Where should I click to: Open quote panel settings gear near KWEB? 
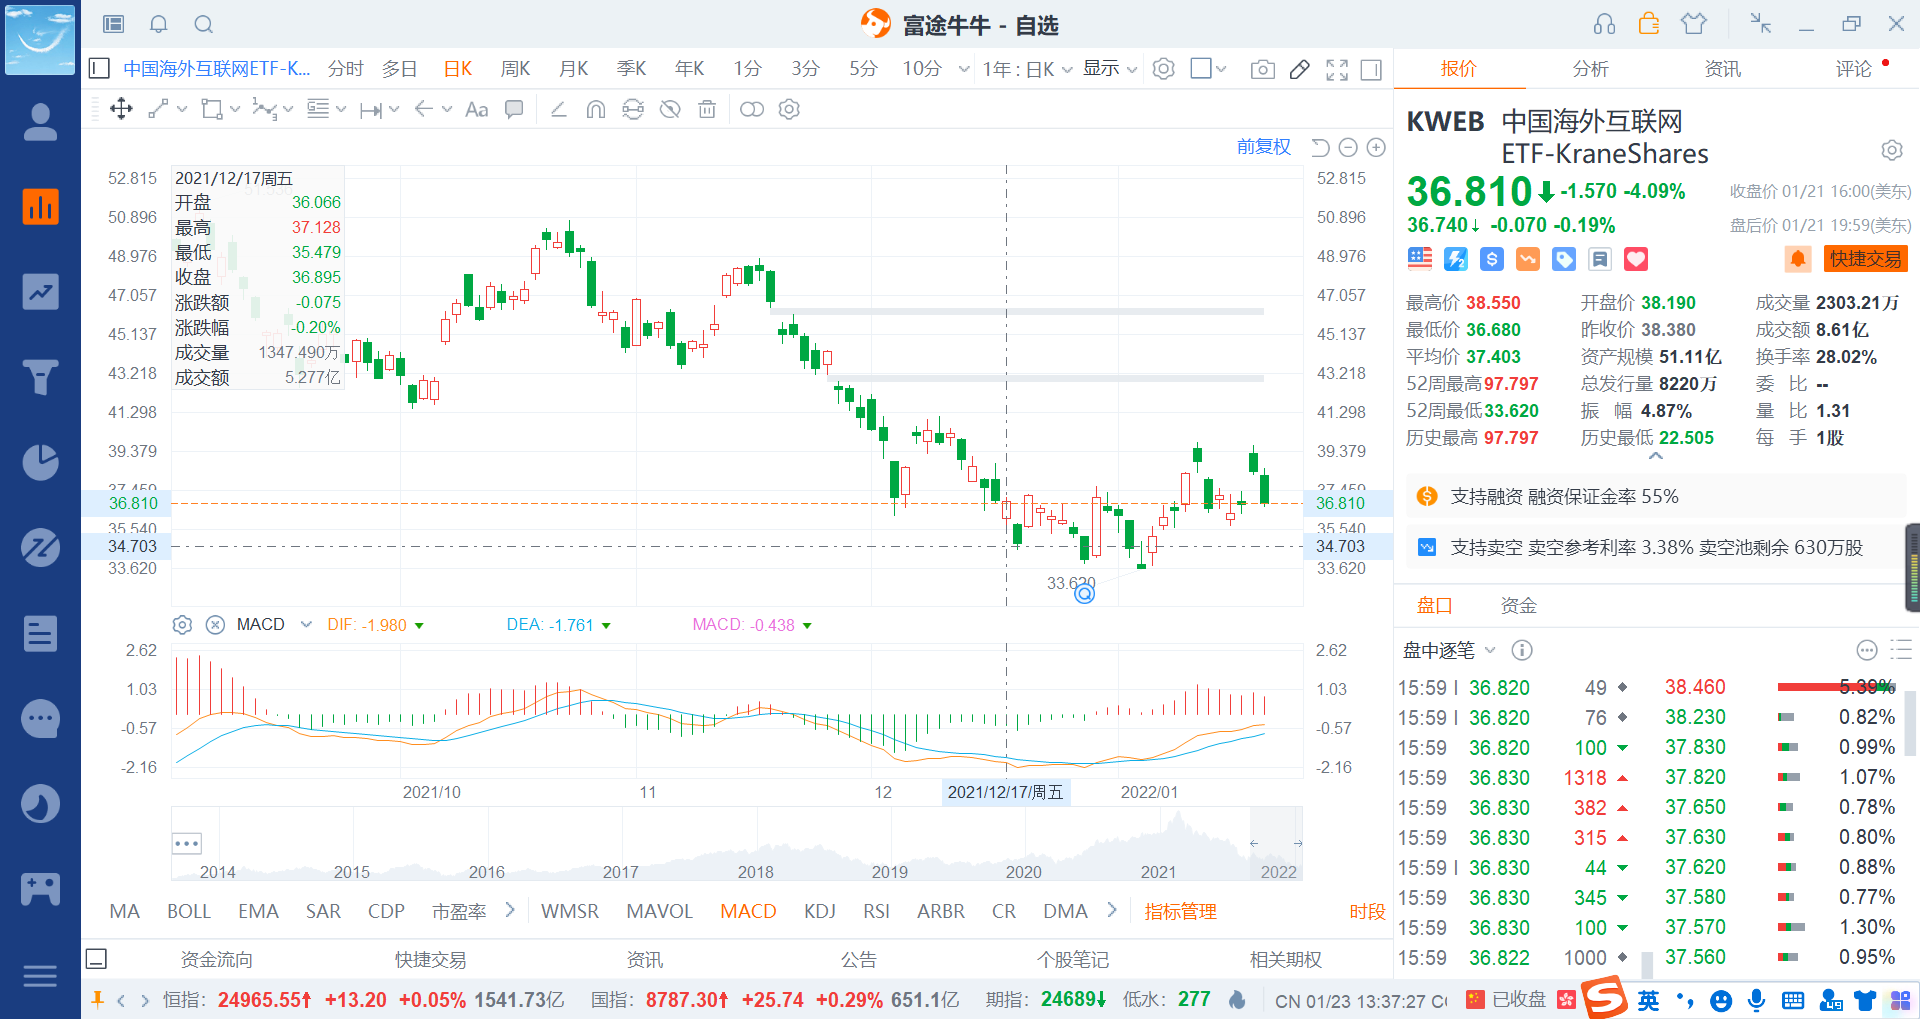[x=1891, y=150]
